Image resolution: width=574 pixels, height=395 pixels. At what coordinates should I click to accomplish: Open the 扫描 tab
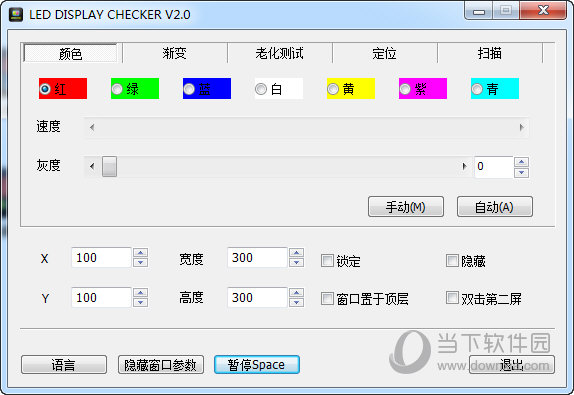489,53
